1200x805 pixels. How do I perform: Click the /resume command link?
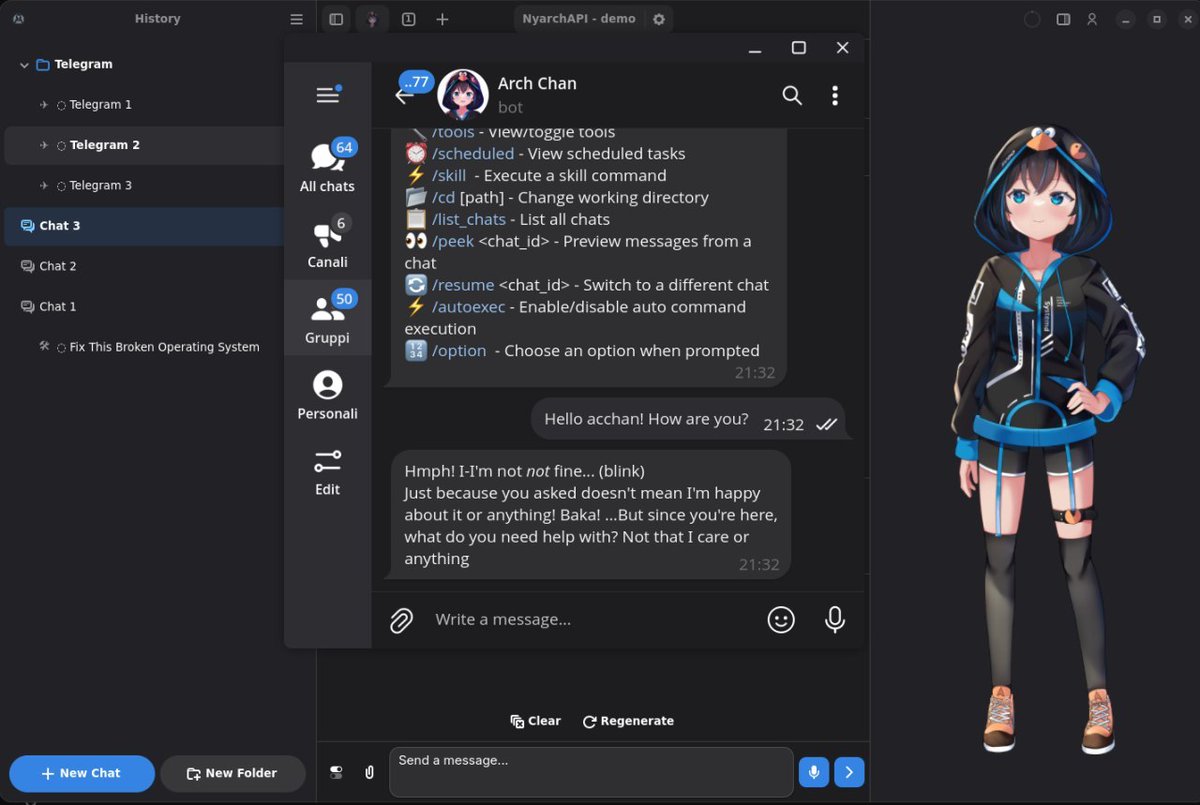[x=463, y=285]
